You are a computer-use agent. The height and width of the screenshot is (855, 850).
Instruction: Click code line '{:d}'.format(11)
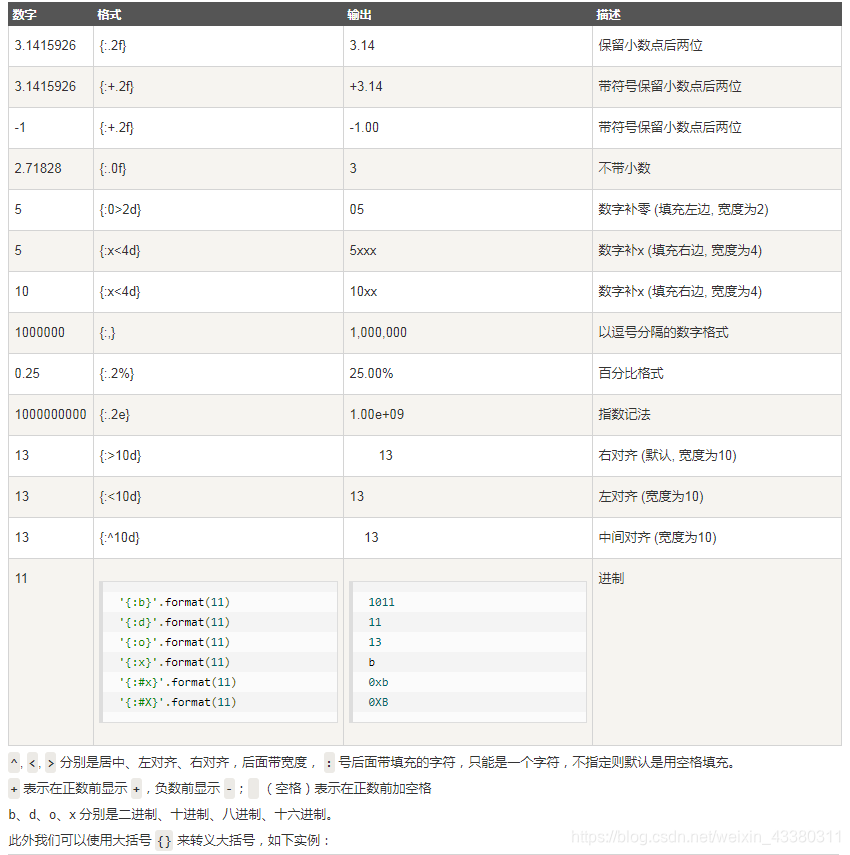pos(174,622)
